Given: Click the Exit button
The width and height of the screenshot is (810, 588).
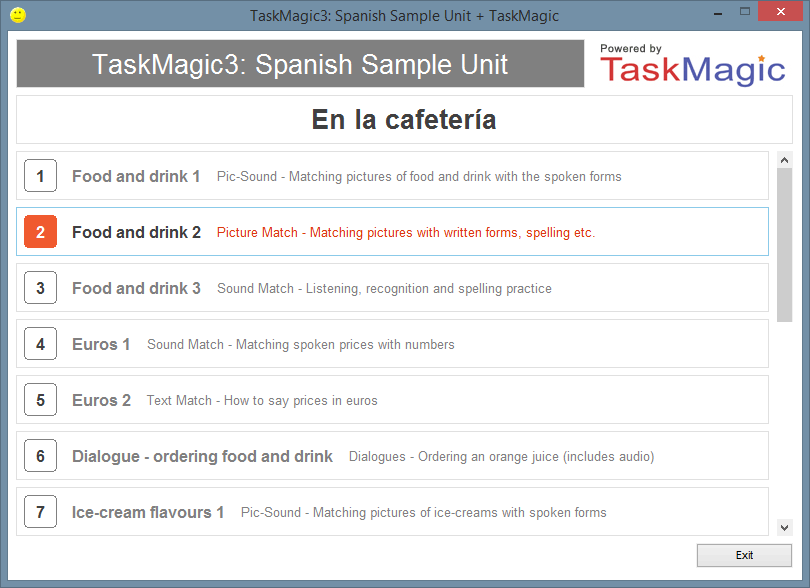Looking at the screenshot, I should pyautogui.click(x=744, y=555).
